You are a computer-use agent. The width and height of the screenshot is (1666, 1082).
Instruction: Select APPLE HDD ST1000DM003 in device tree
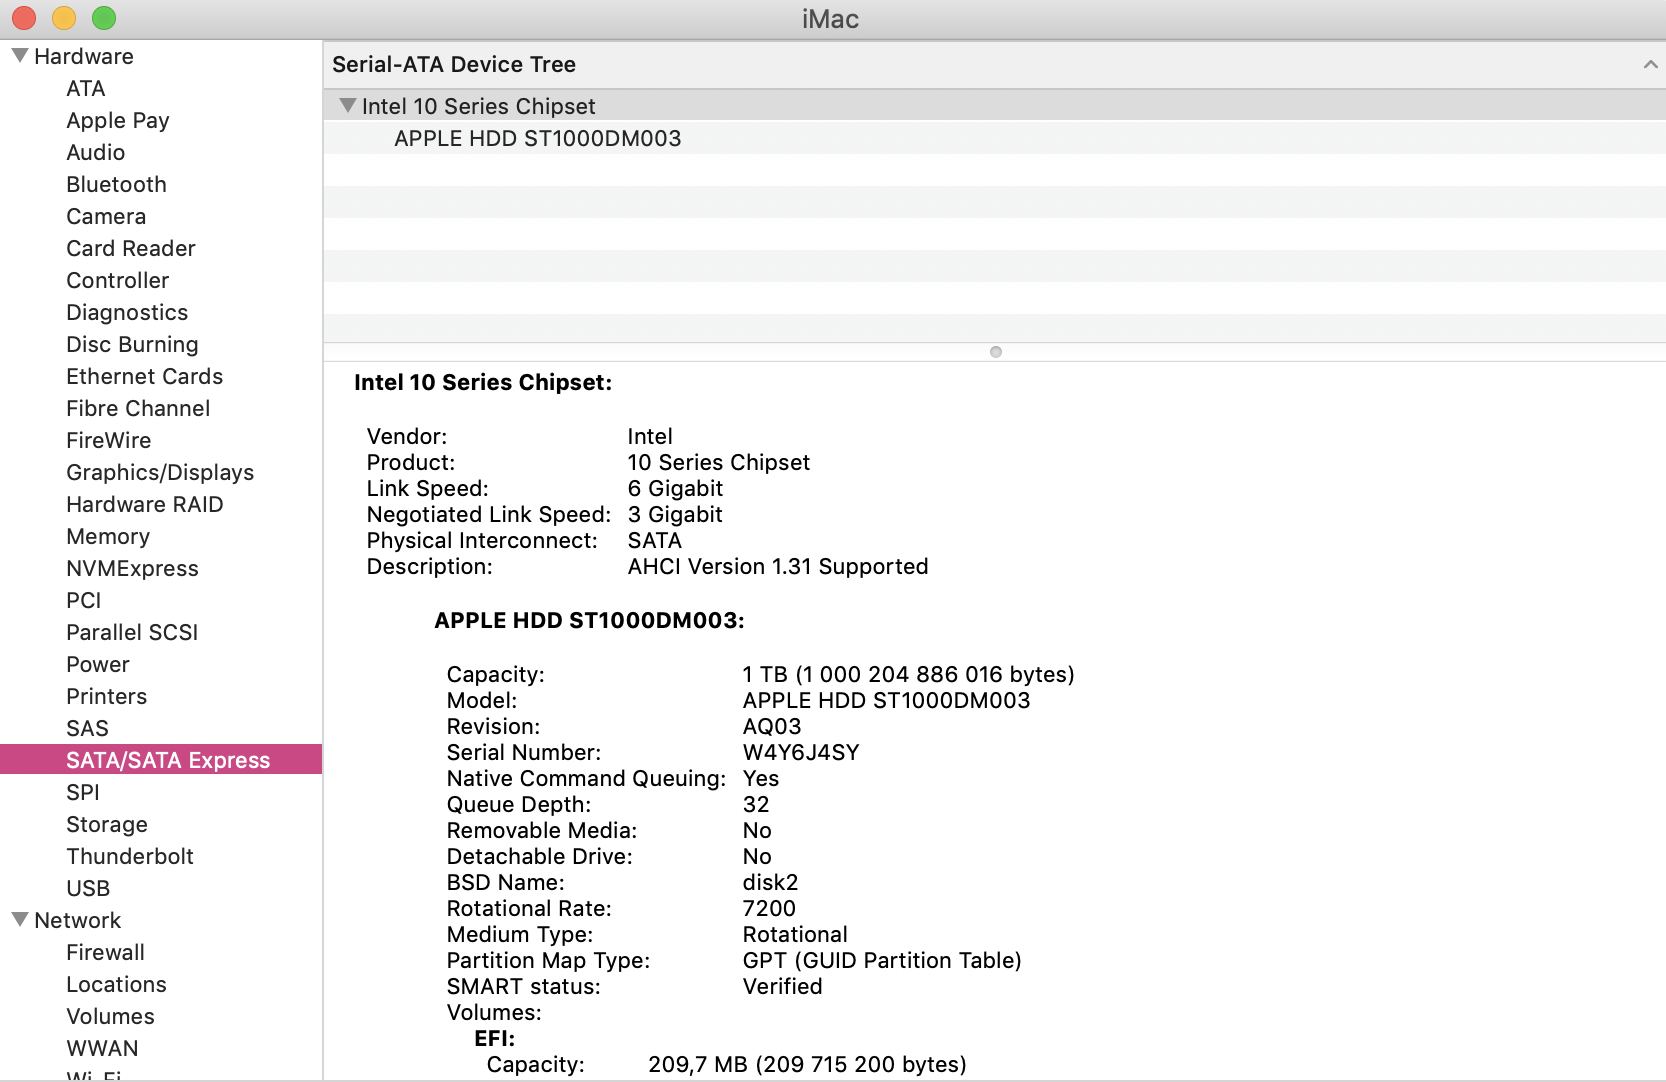coord(538,138)
